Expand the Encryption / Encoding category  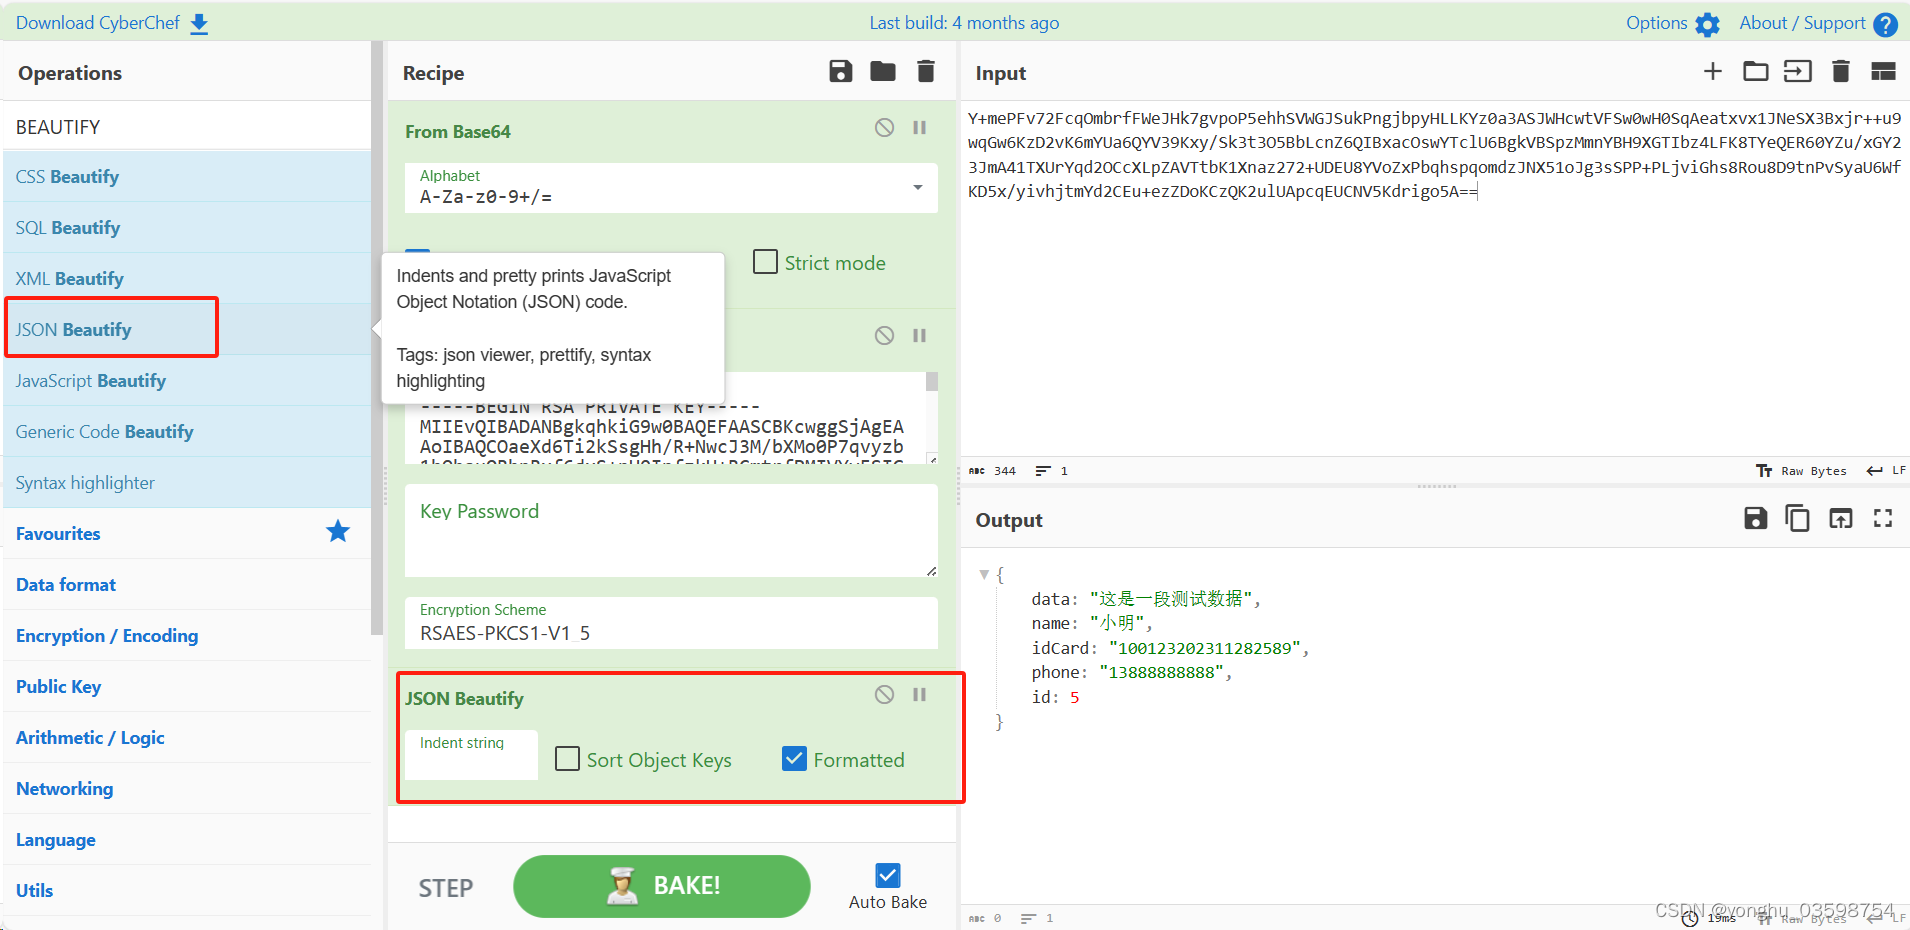pos(106,635)
